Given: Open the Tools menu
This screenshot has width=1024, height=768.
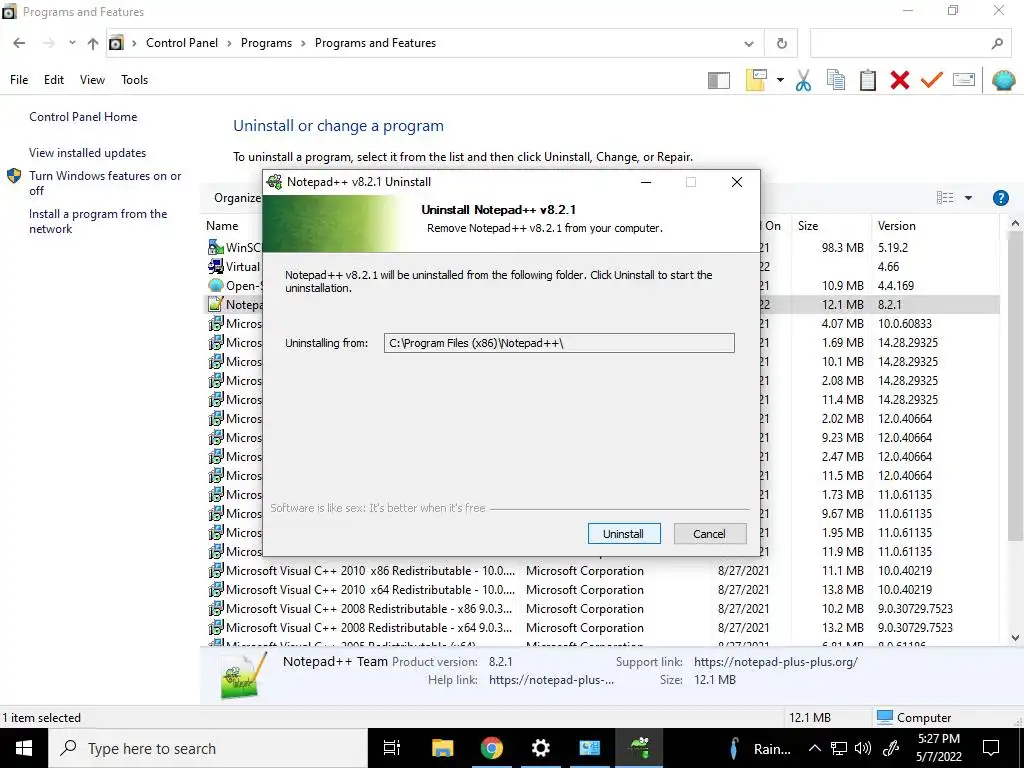Looking at the screenshot, I should pos(135,80).
